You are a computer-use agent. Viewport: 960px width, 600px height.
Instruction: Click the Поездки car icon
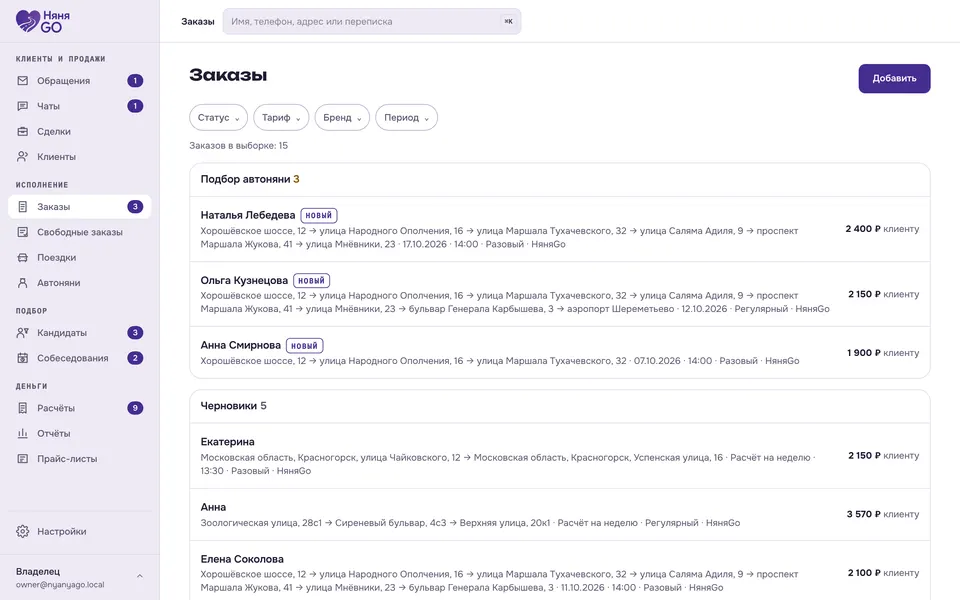click(23, 258)
